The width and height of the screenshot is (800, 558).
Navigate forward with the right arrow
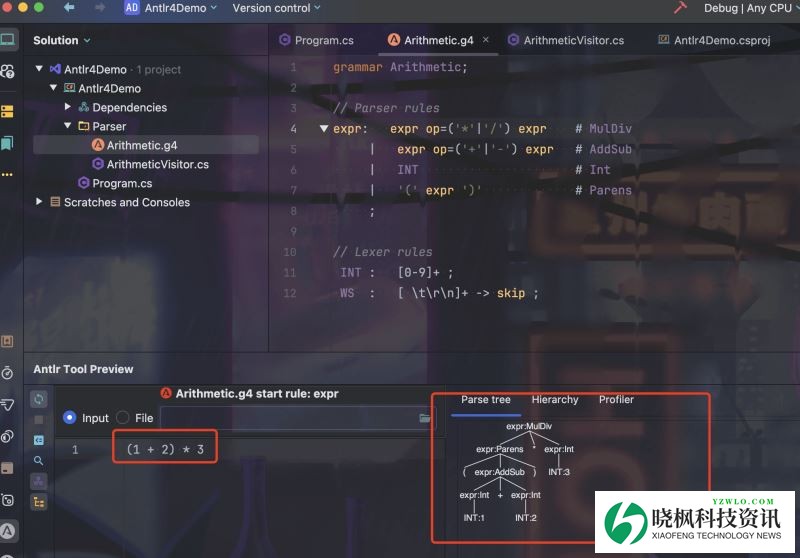click(99, 8)
